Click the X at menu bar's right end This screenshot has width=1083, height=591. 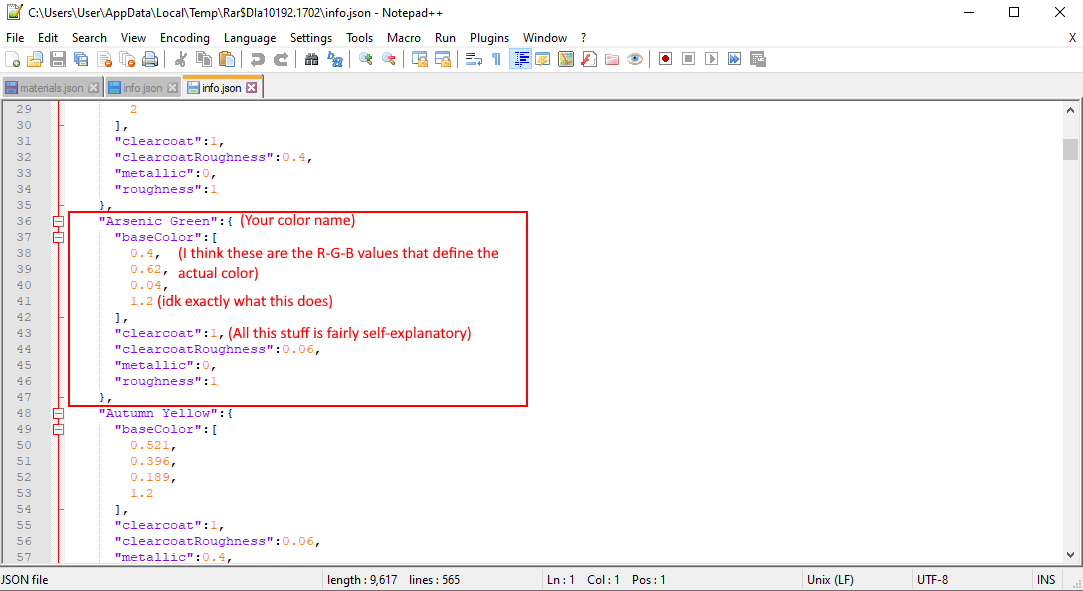[1072, 38]
